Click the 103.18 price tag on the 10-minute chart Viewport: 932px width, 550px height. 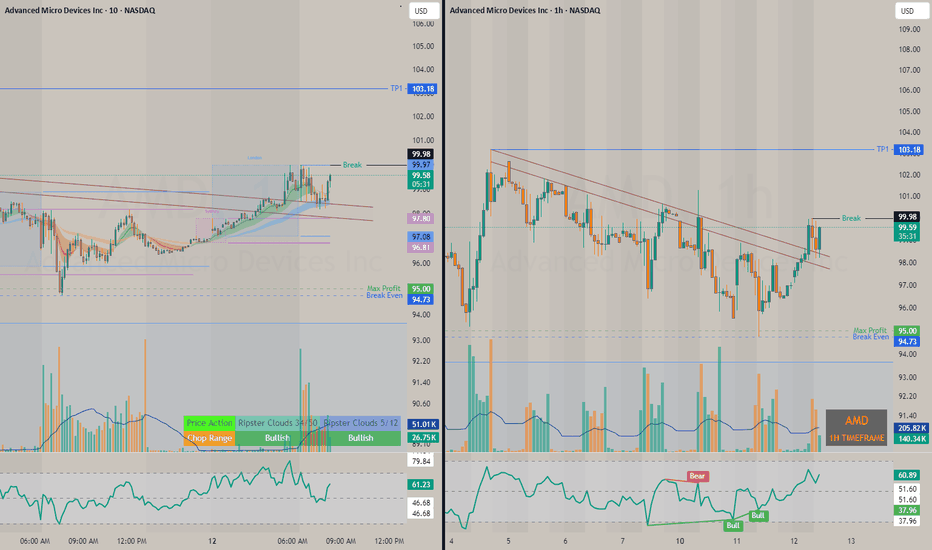pyautogui.click(x=423, y=89)
